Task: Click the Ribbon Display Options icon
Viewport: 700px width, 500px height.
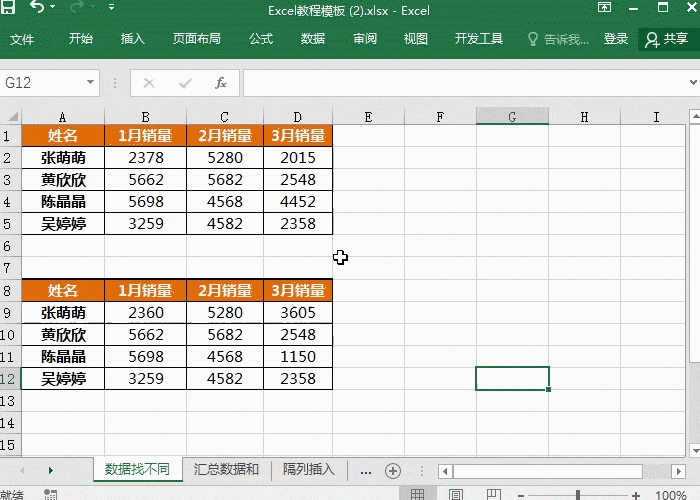Action: click(604, 11)
